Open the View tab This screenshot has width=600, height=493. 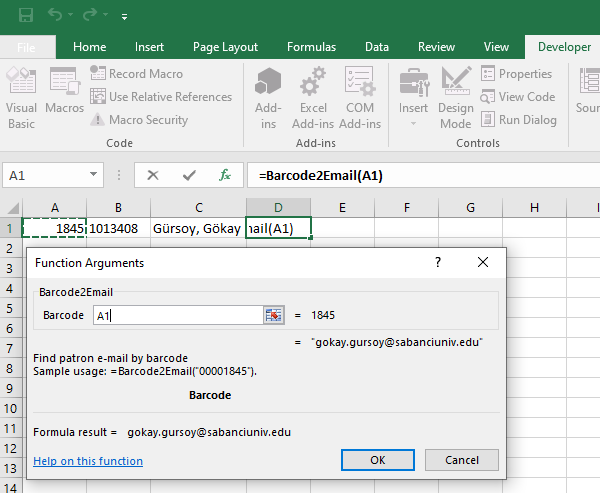pos(496,47)
